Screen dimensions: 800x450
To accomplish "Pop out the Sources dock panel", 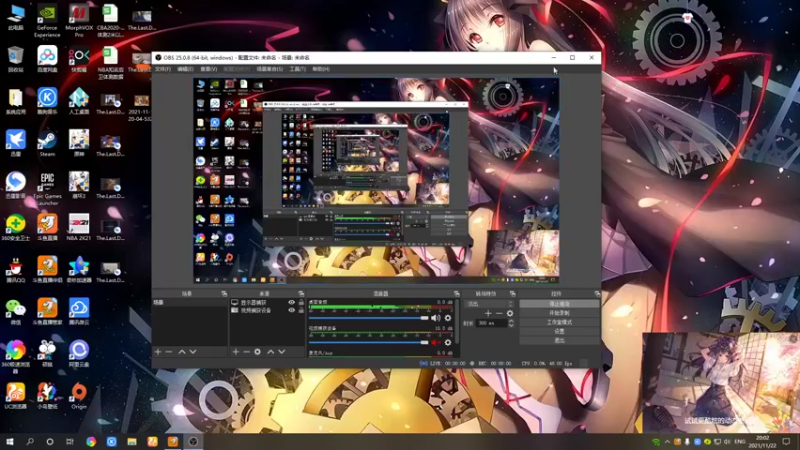I will 301,293.
